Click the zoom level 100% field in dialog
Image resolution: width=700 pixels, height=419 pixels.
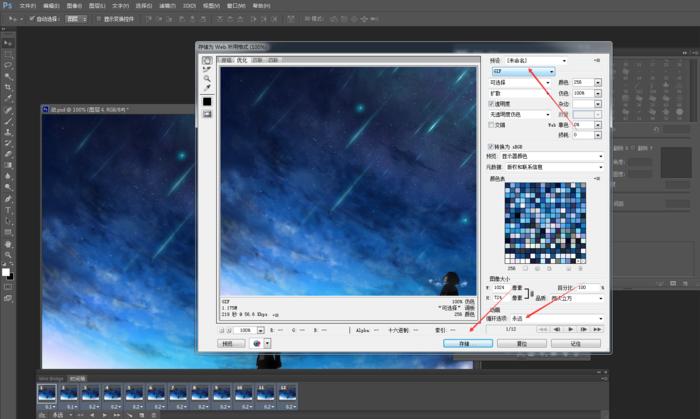pos(245,330)
